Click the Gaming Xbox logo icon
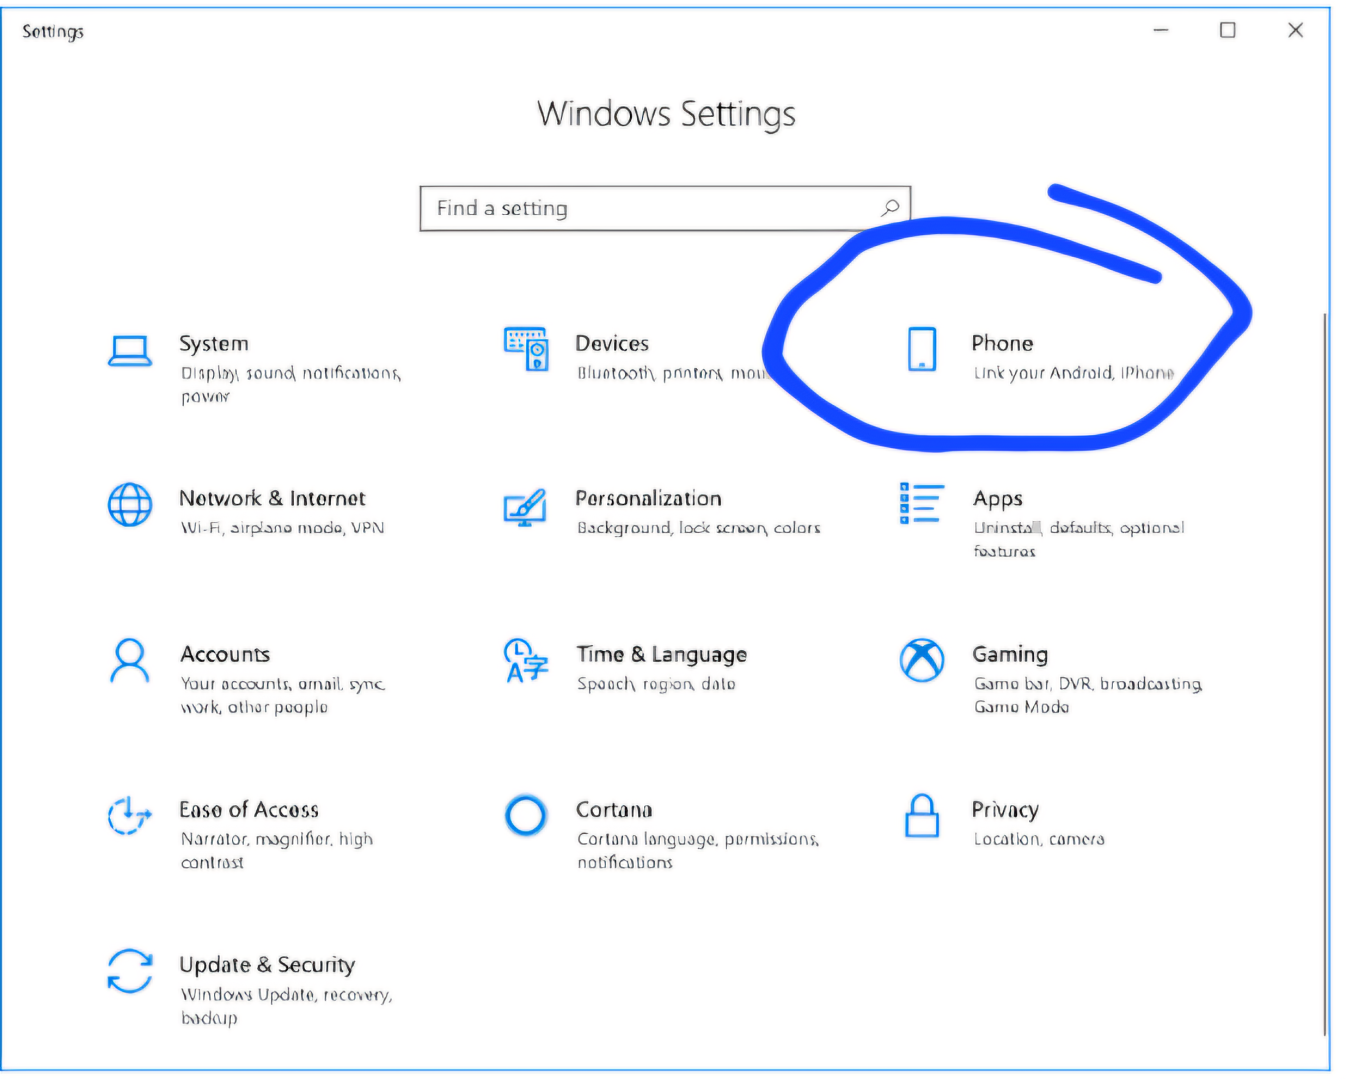This screenshot has width=1346, height=1080. [x=921, y=660]
